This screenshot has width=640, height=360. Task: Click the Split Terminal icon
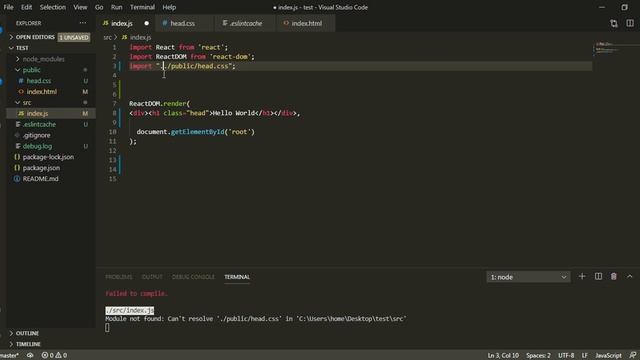click(x=598, y=277)
